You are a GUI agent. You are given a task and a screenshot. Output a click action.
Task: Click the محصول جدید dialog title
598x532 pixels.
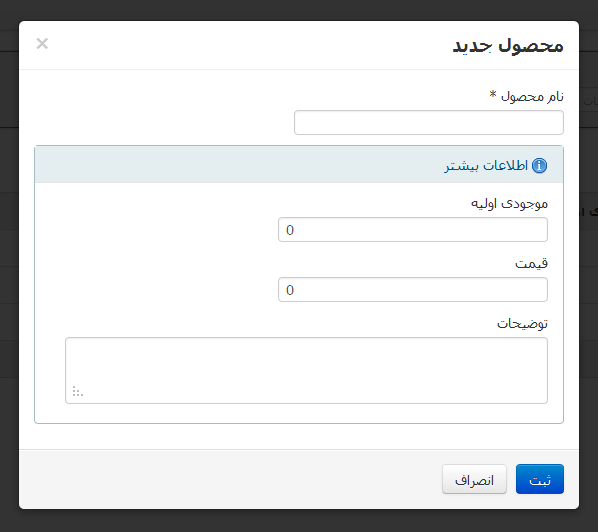[508, 46]
